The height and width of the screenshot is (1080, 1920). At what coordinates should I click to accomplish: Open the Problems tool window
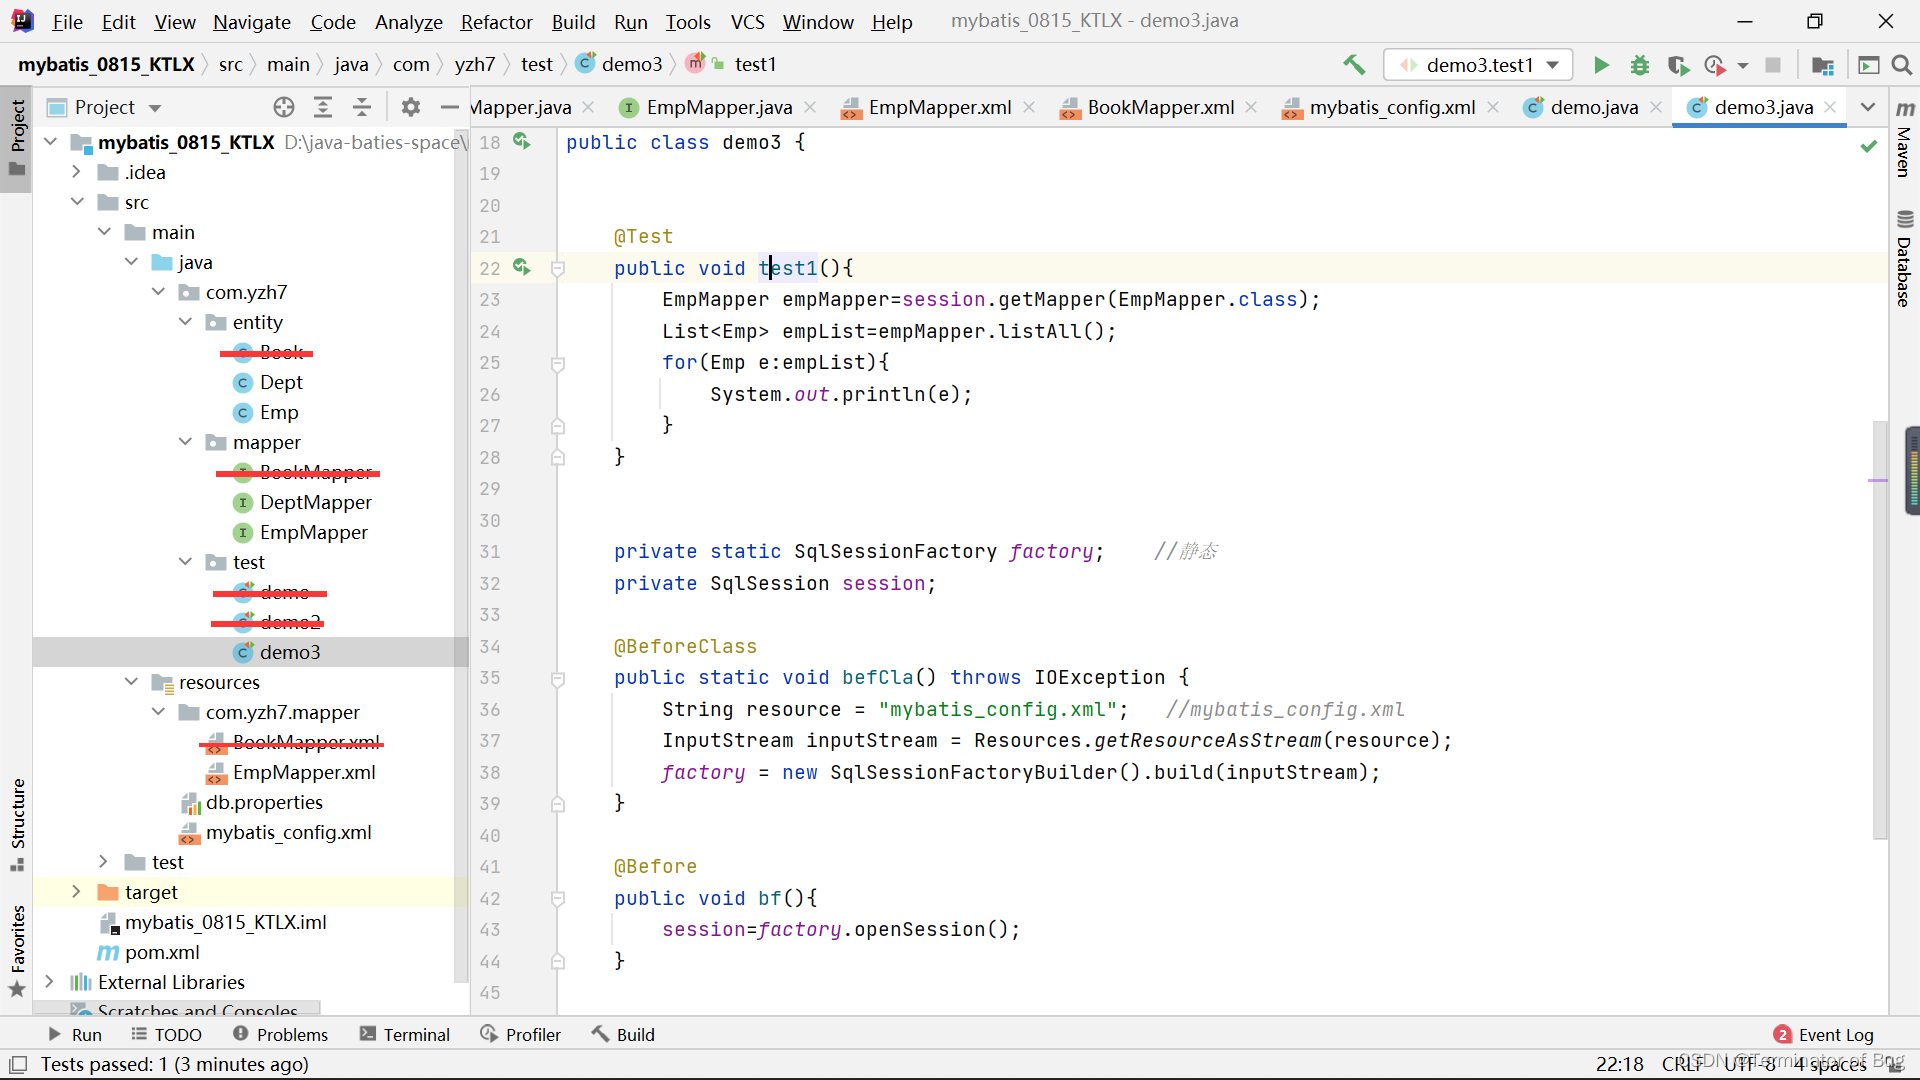280,1035
